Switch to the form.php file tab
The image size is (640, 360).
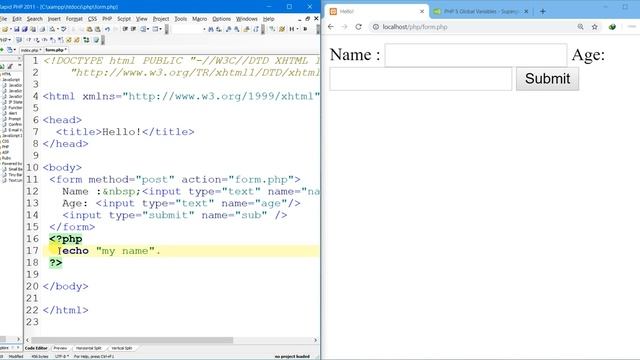click(x=56, y=50)
